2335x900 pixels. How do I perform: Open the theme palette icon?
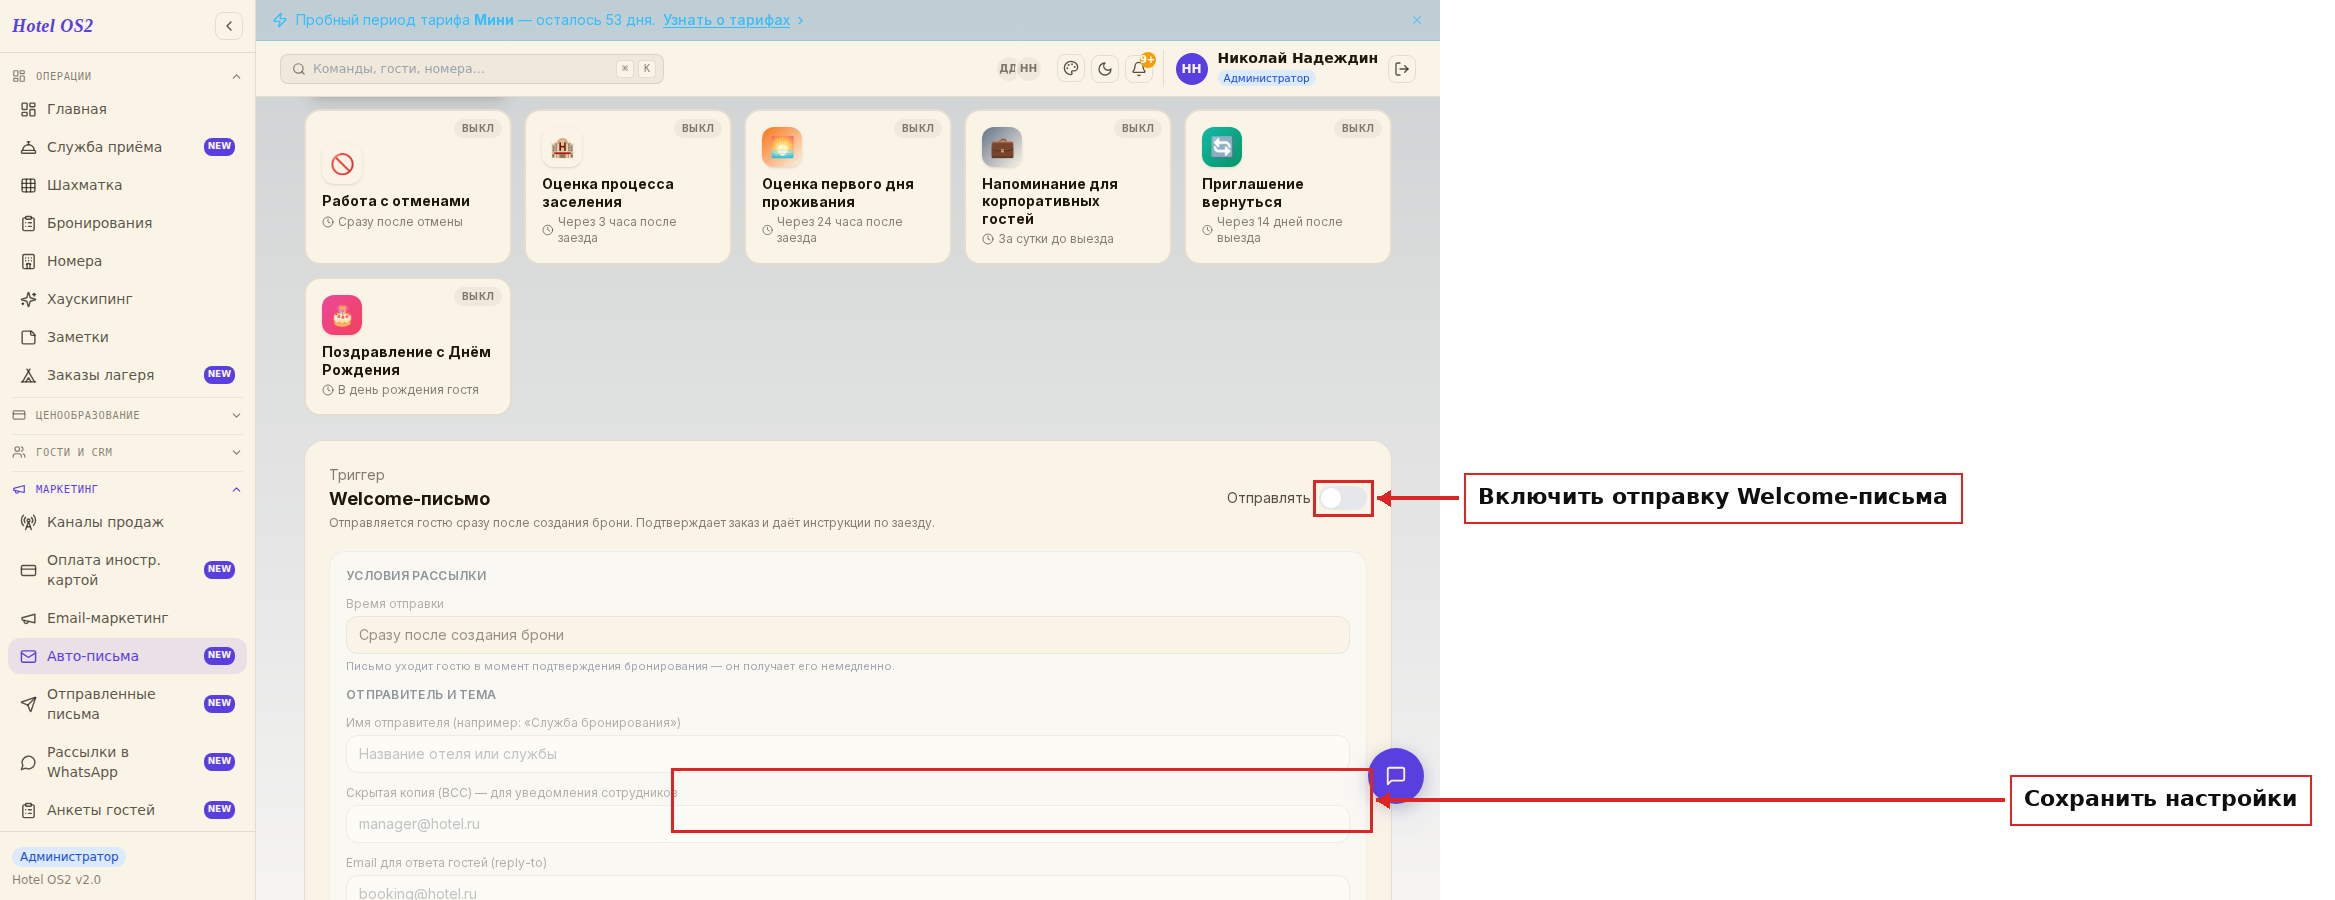pos(1071,69)
